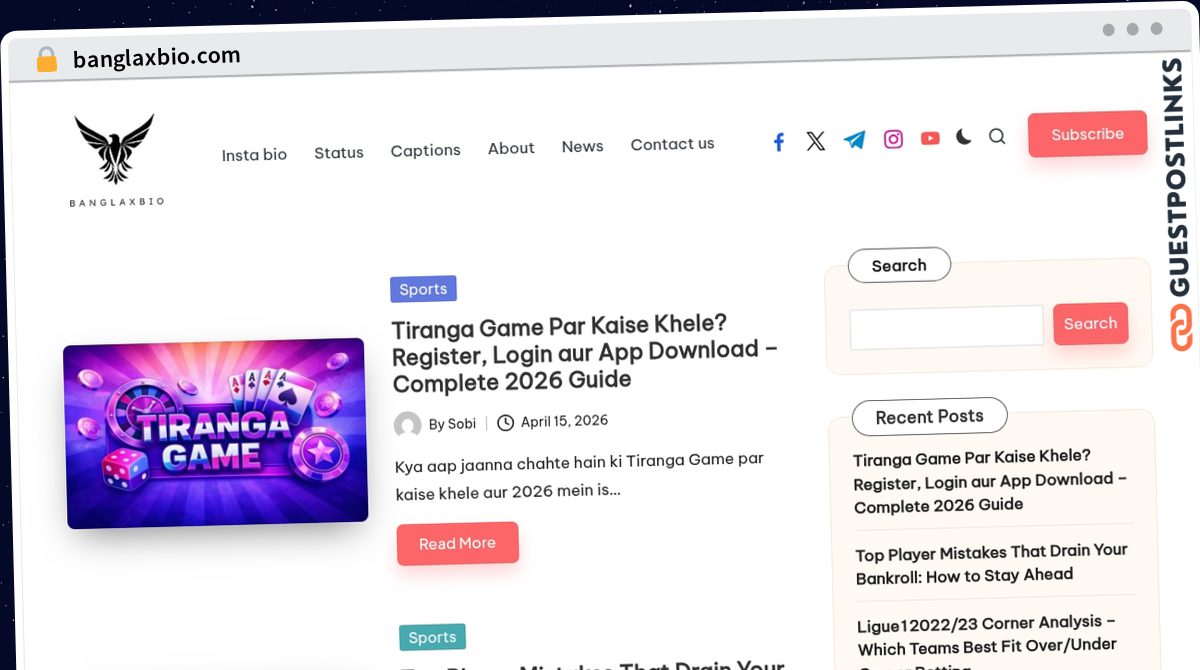This screenshot has height=670, width=1200.
Task: Click Read More for Tiranga Game post
Action: tap(457, 543)
